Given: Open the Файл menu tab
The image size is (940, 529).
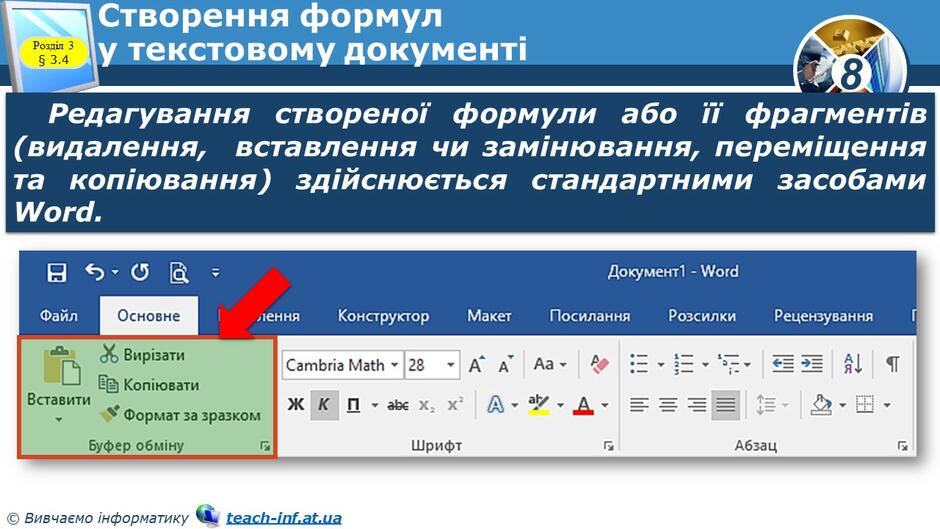Looking at the screenshot, I should [59, 316].
